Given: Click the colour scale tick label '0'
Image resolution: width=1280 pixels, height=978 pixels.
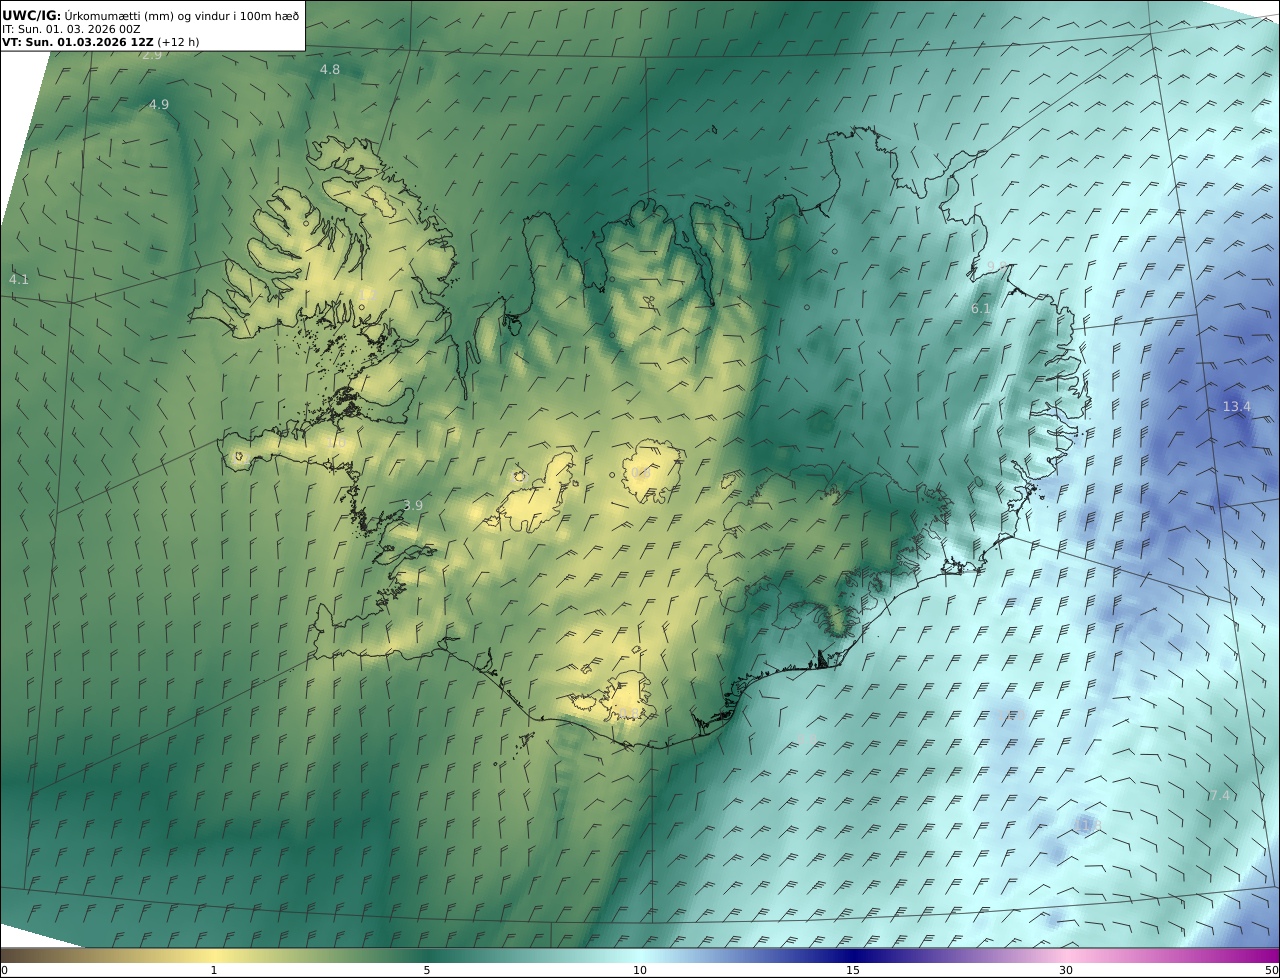Looking at the screenshot, I should point(4,970).
